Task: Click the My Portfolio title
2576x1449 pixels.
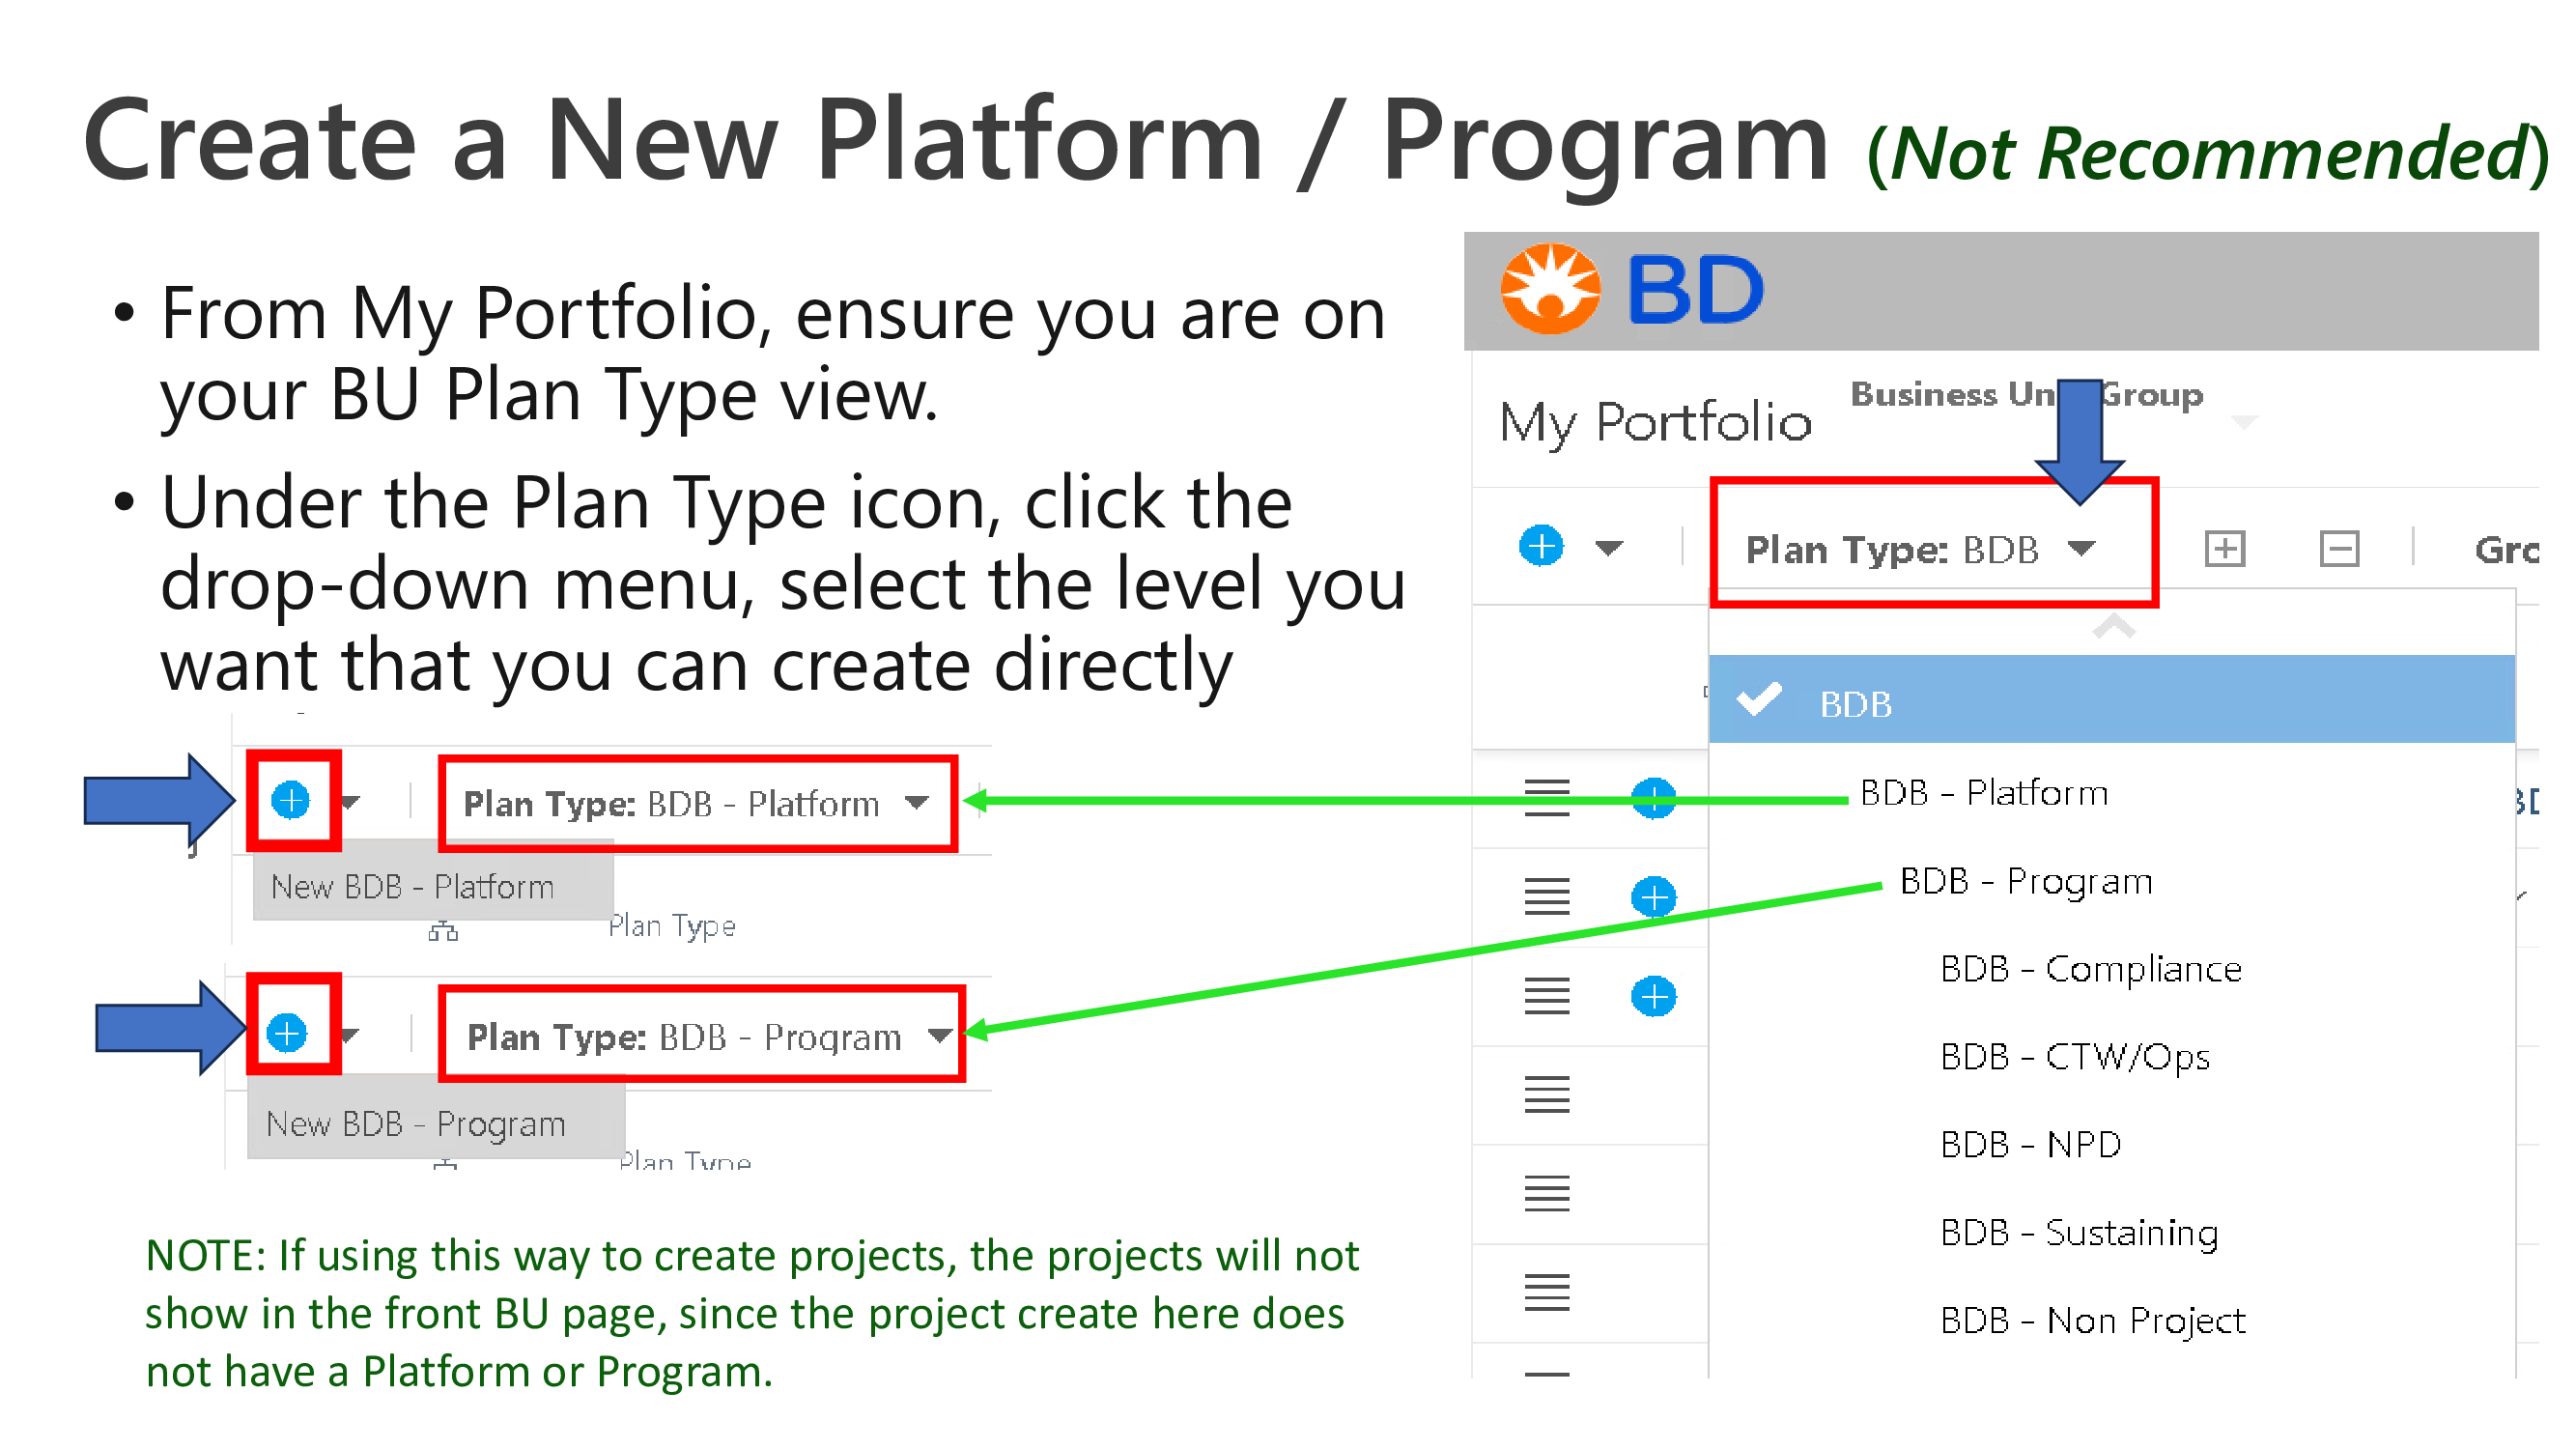Action: click(1655, 422)
